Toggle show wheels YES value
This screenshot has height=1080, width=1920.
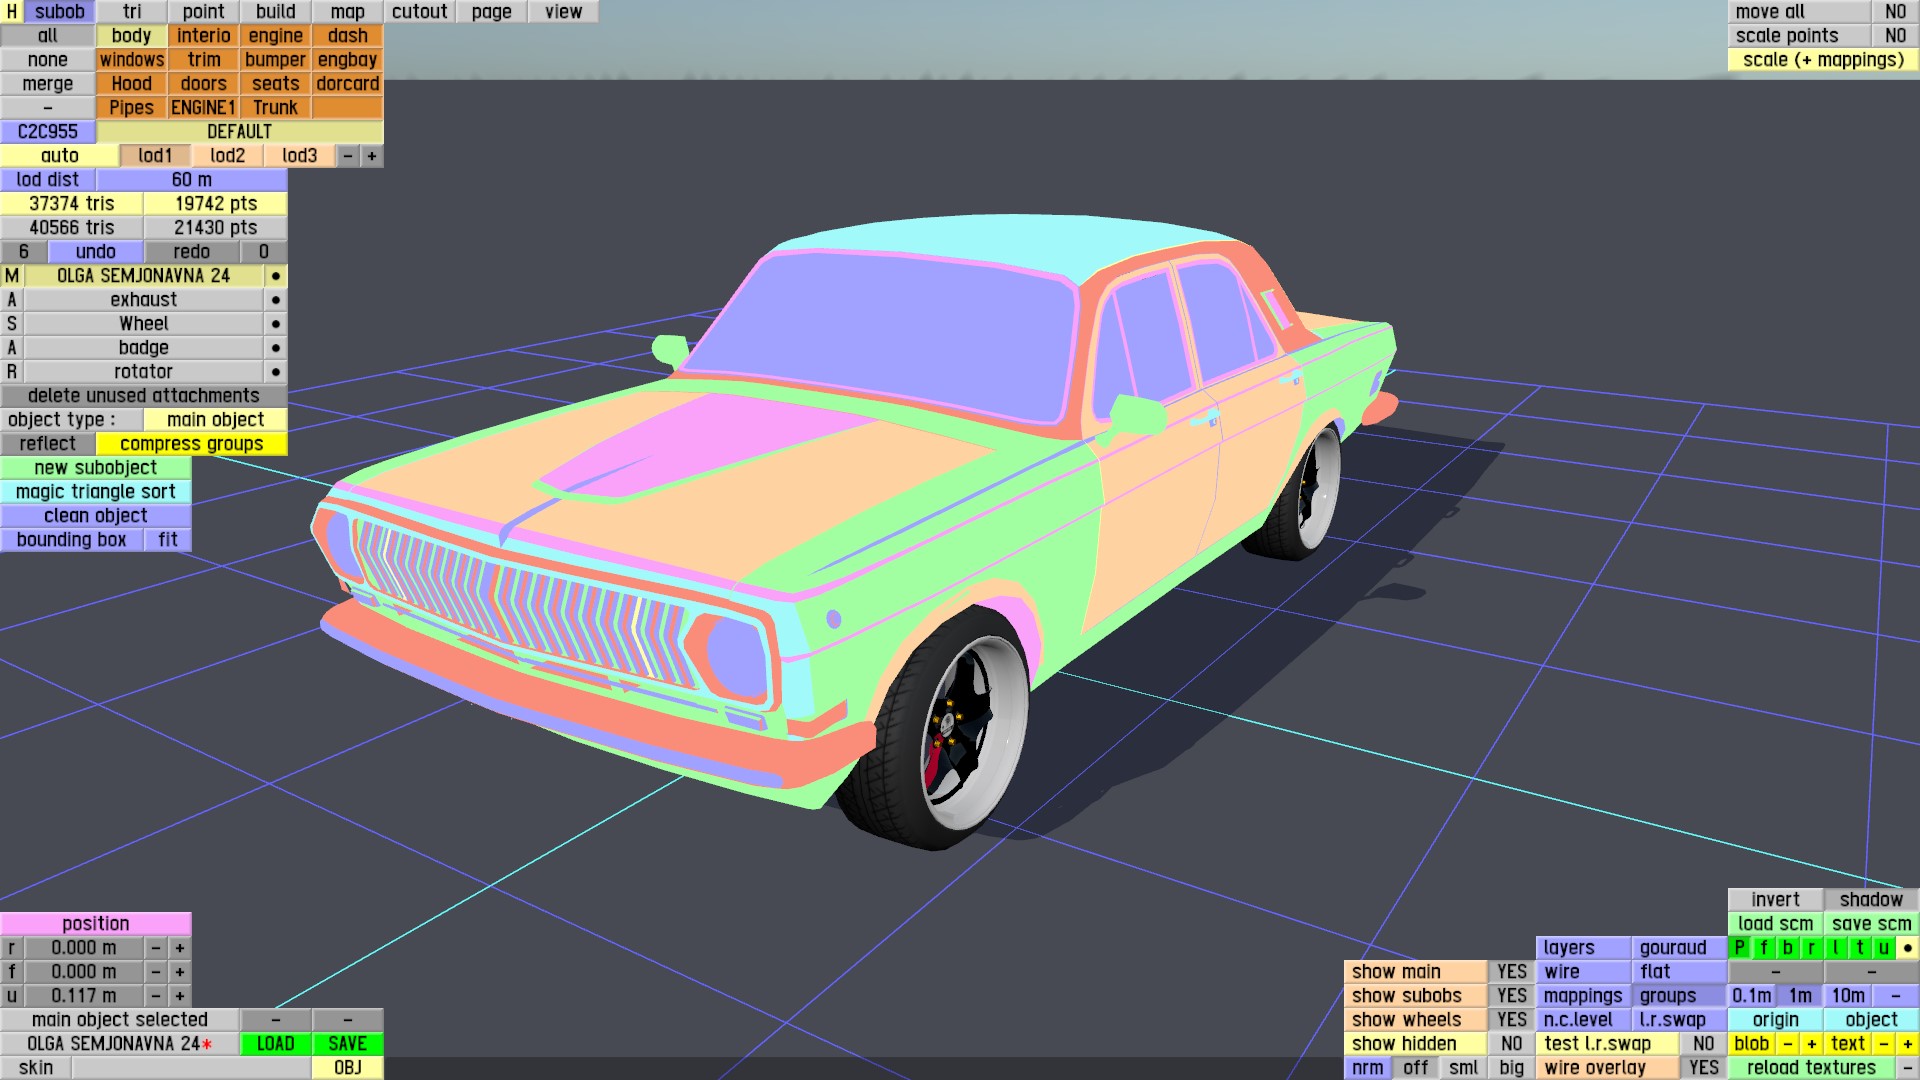point(1511,1020)
